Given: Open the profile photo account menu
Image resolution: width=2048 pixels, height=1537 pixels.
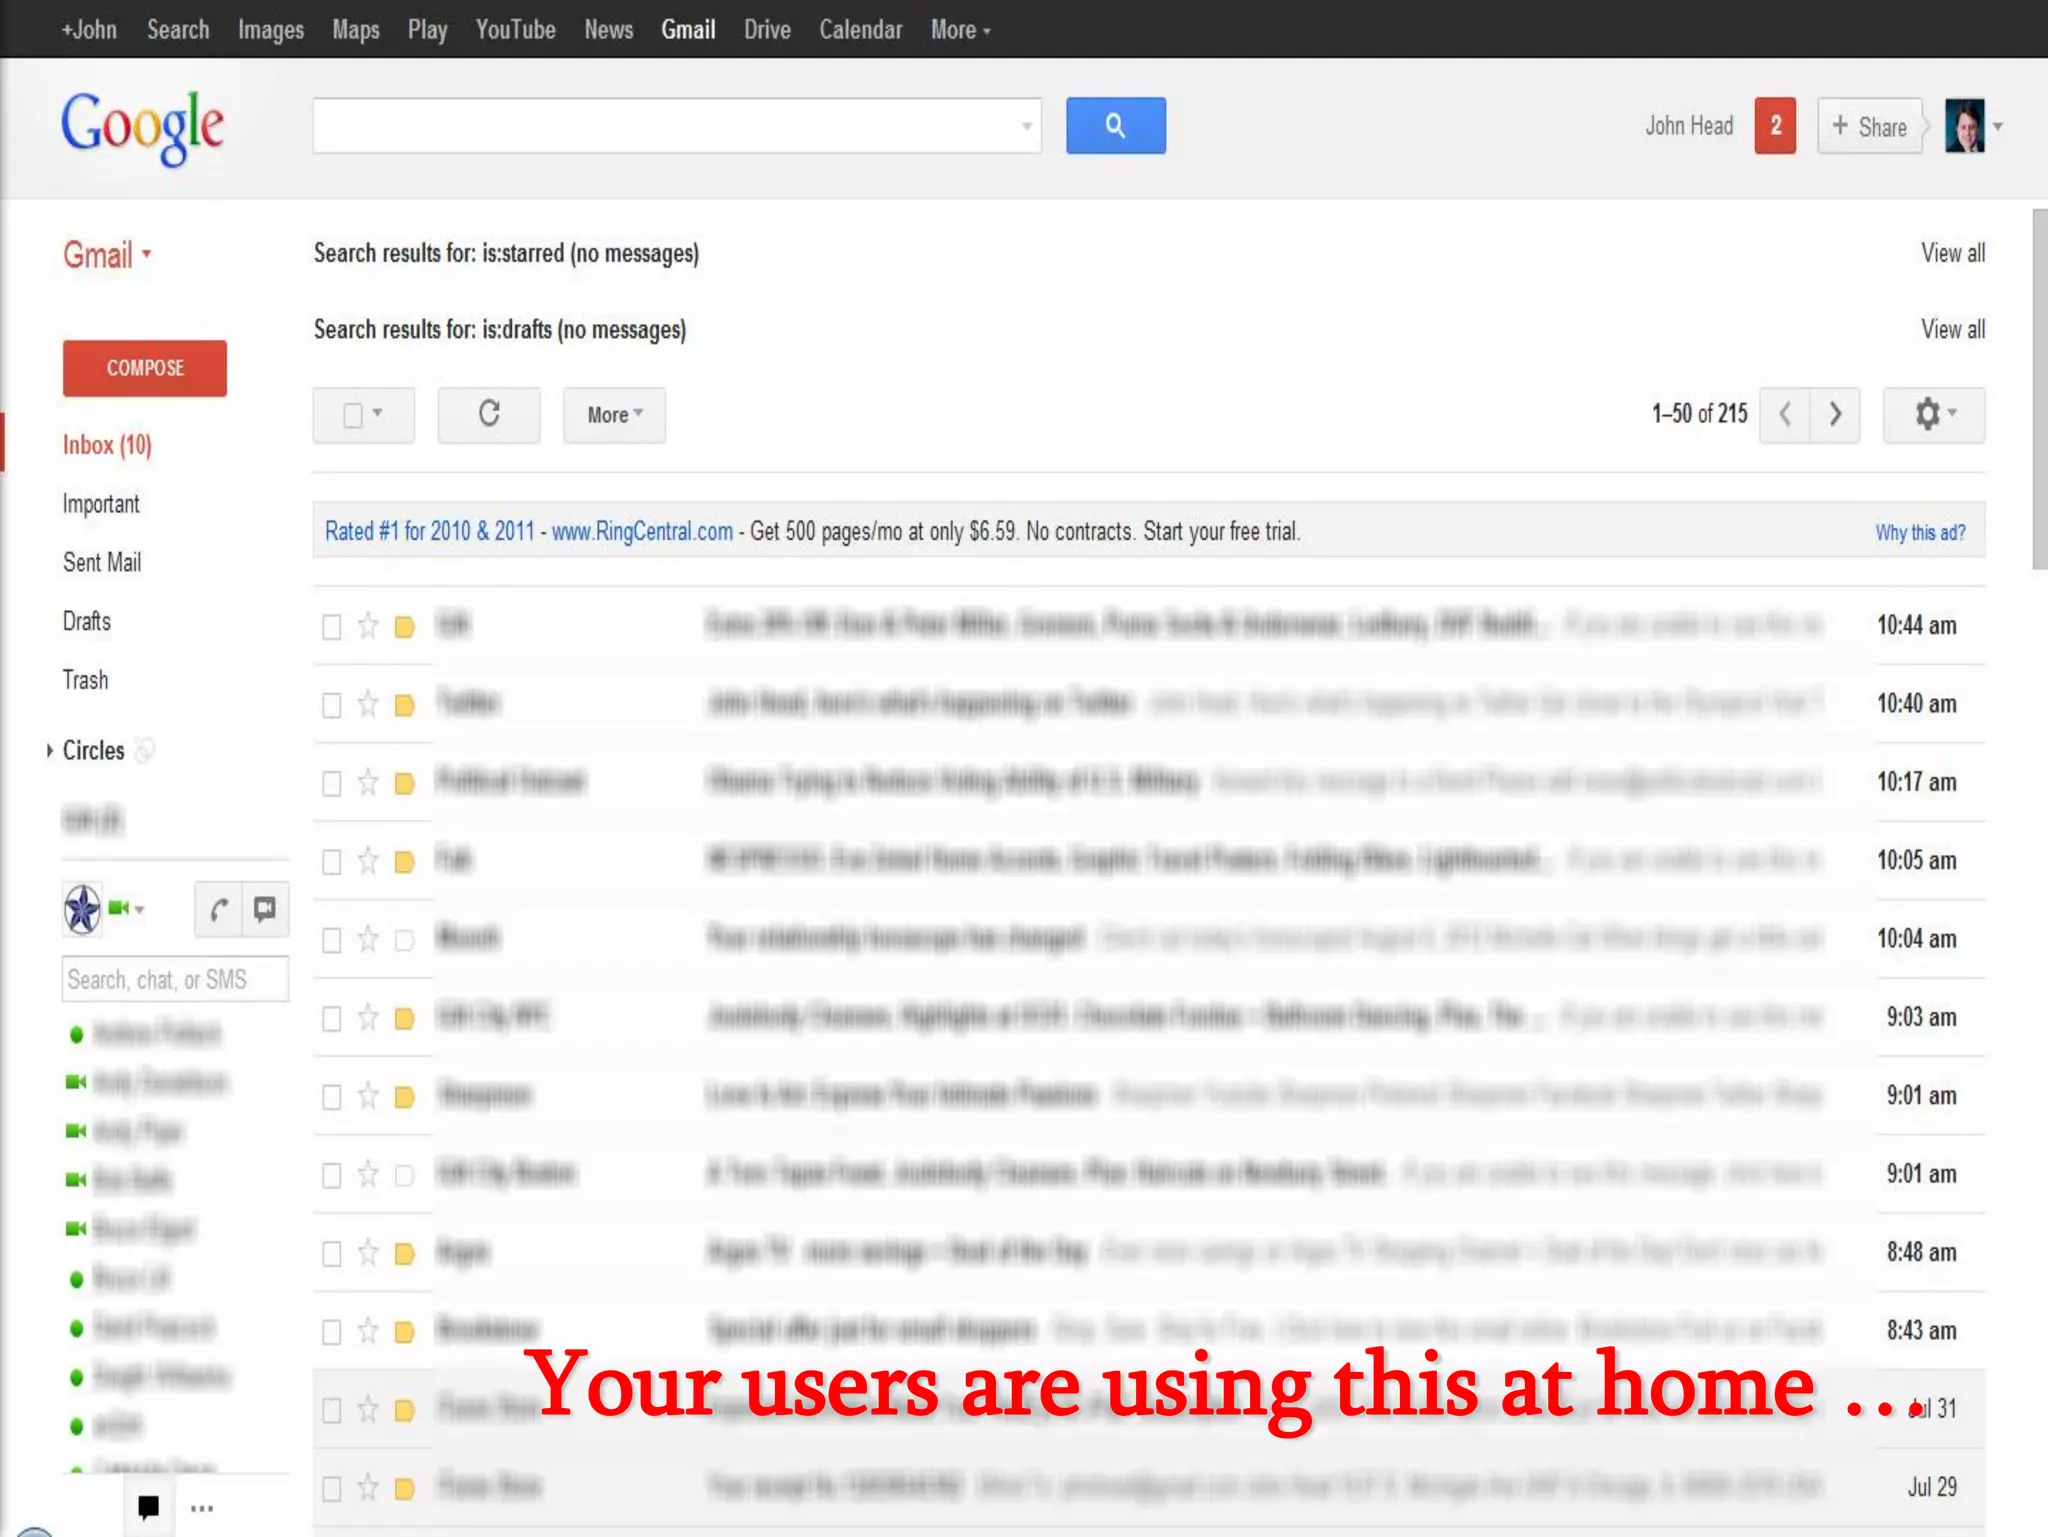Looking at the screenshot, I should tap(1964, 126).
